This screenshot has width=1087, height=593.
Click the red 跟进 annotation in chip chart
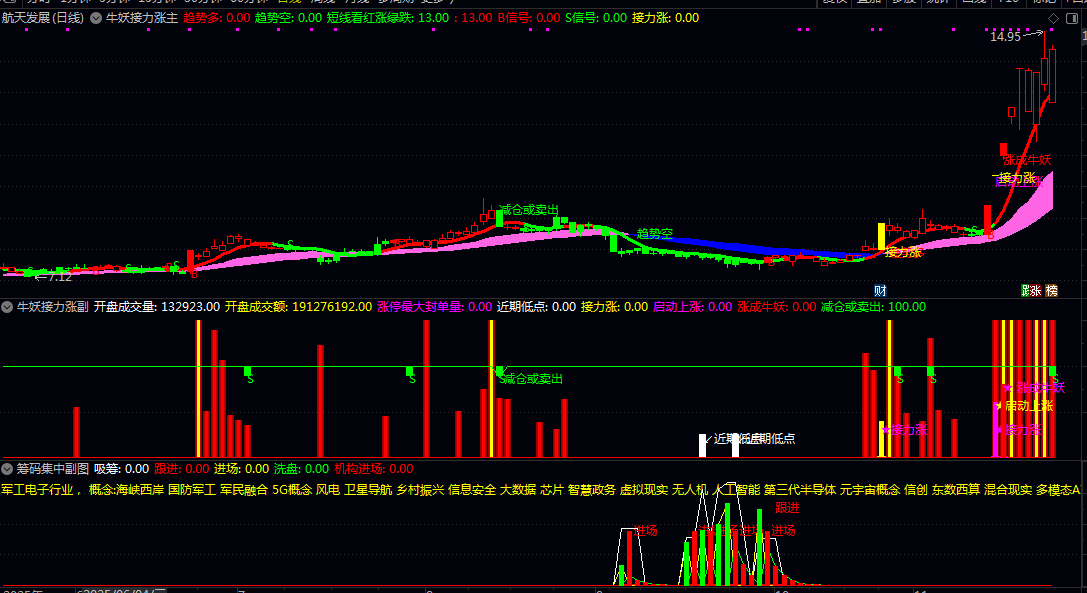(x=787, y=508)
